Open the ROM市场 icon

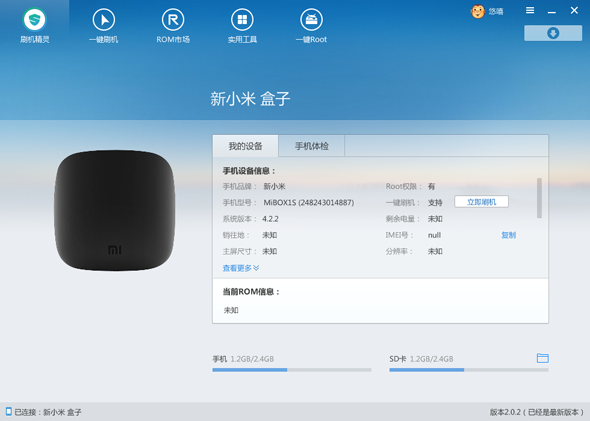click(173, 20)
